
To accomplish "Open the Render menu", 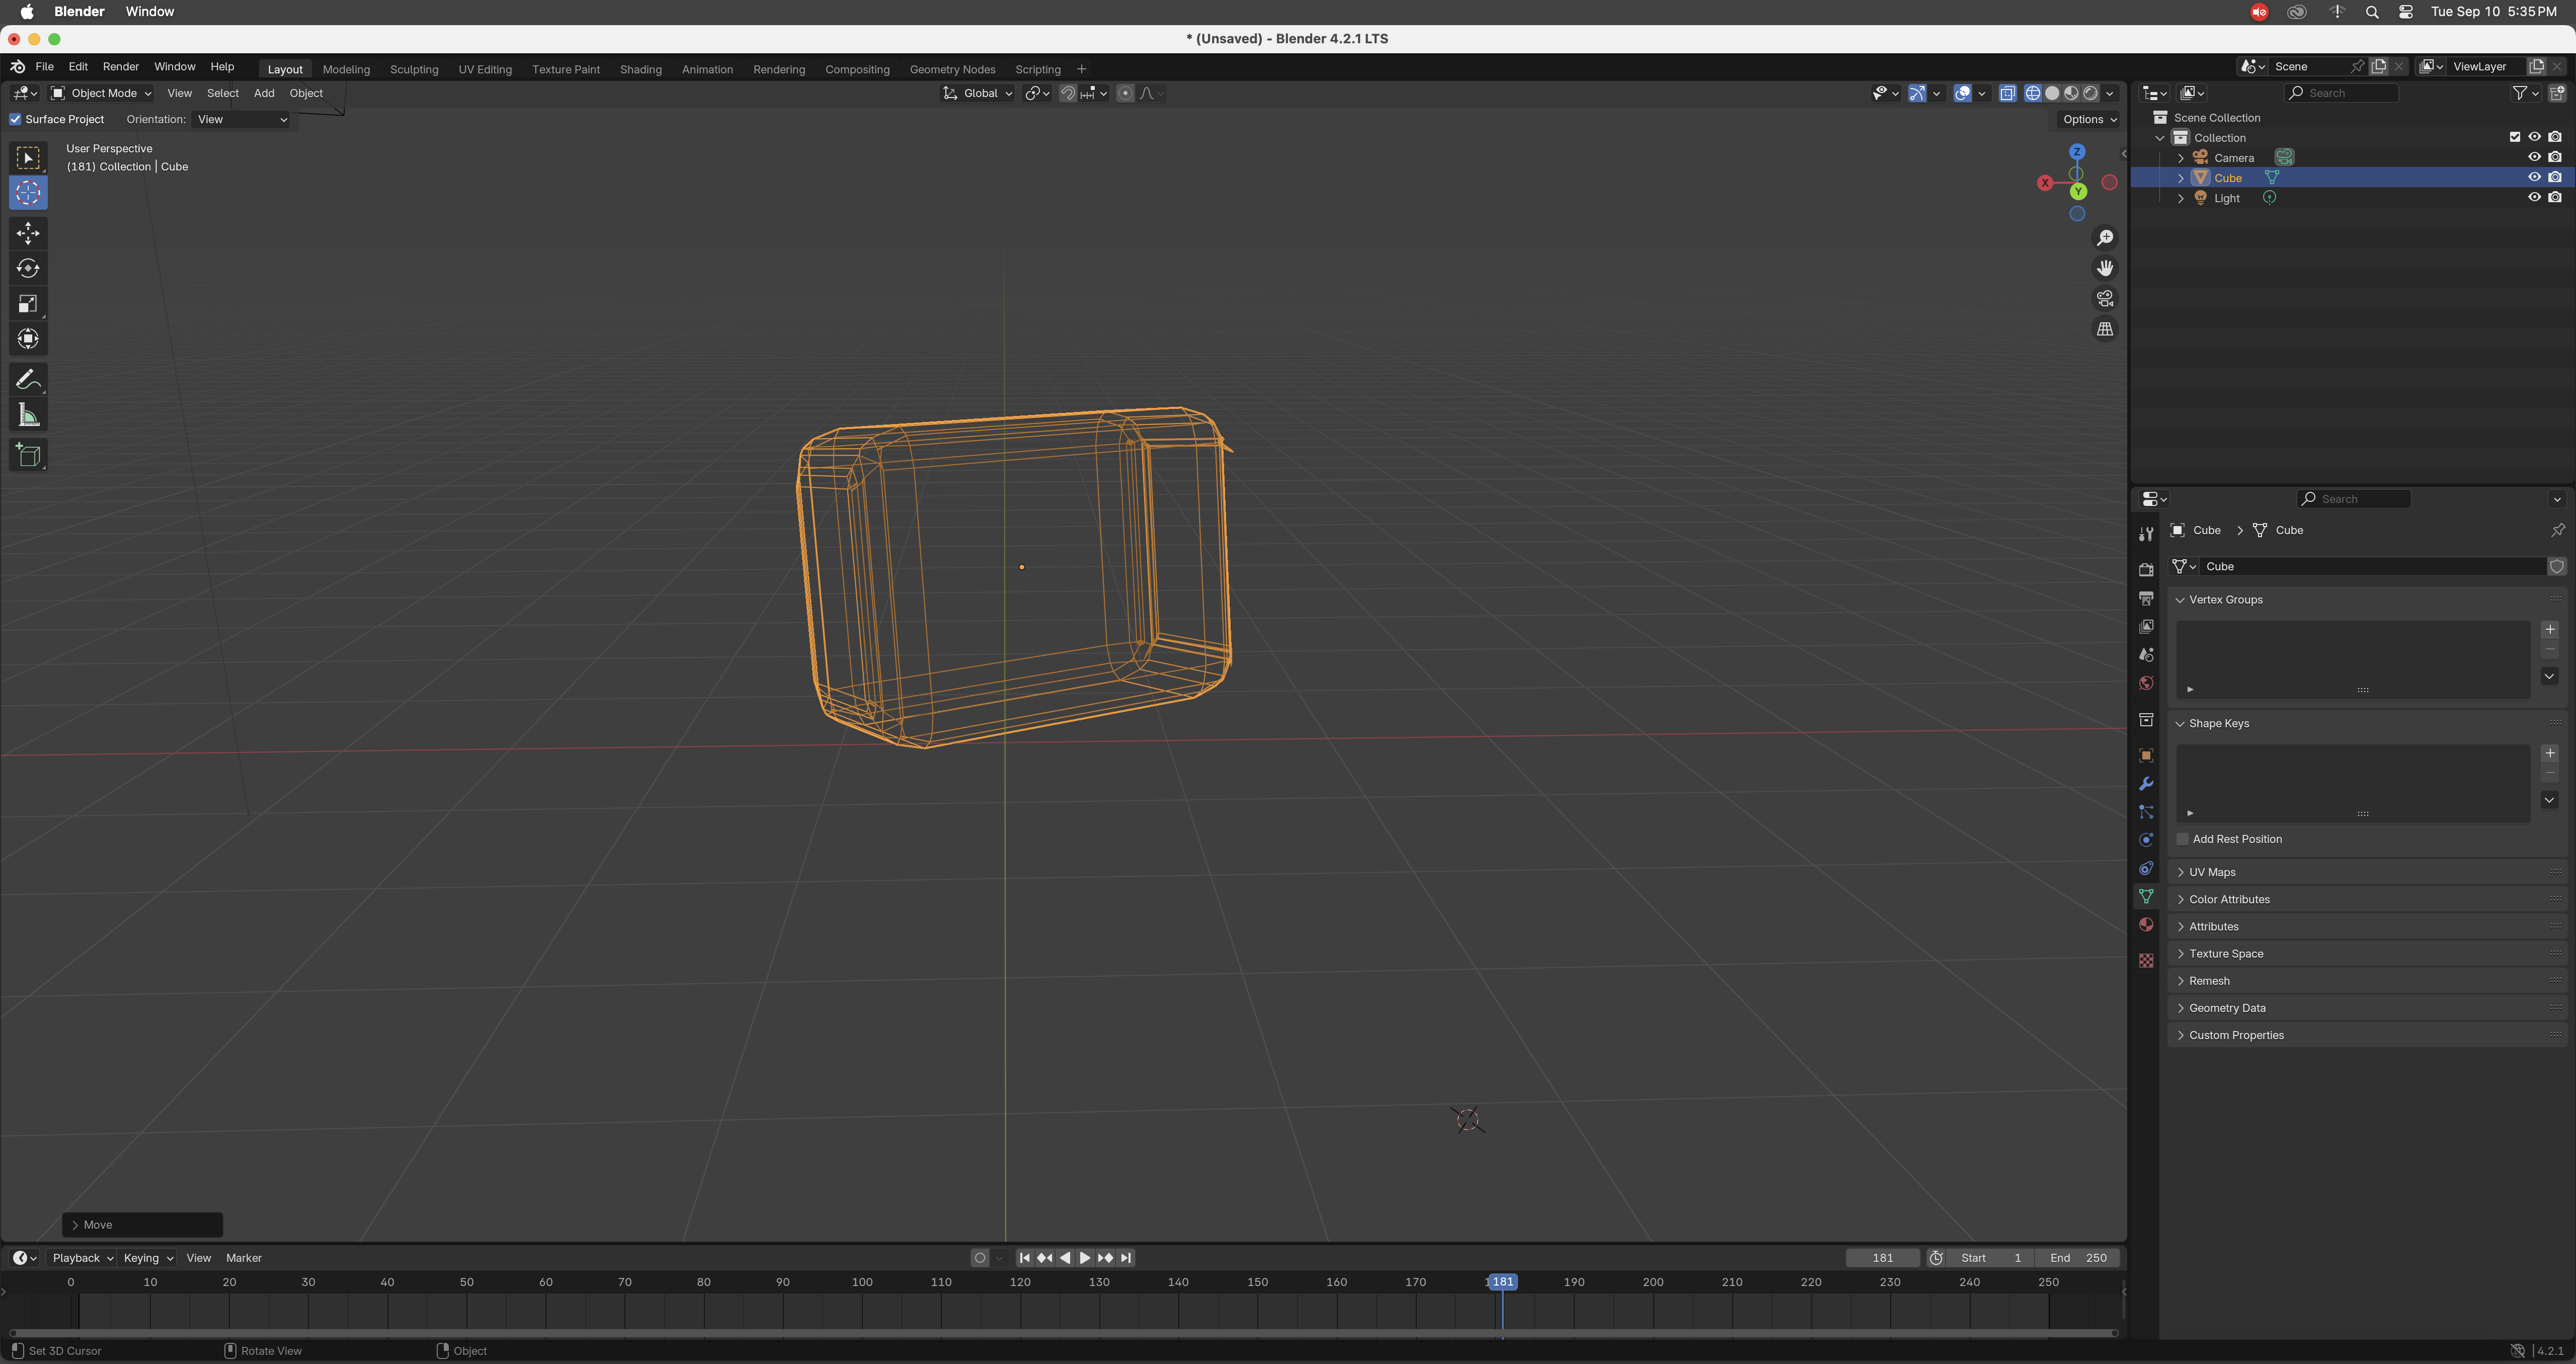I will (x=121, y=66).
